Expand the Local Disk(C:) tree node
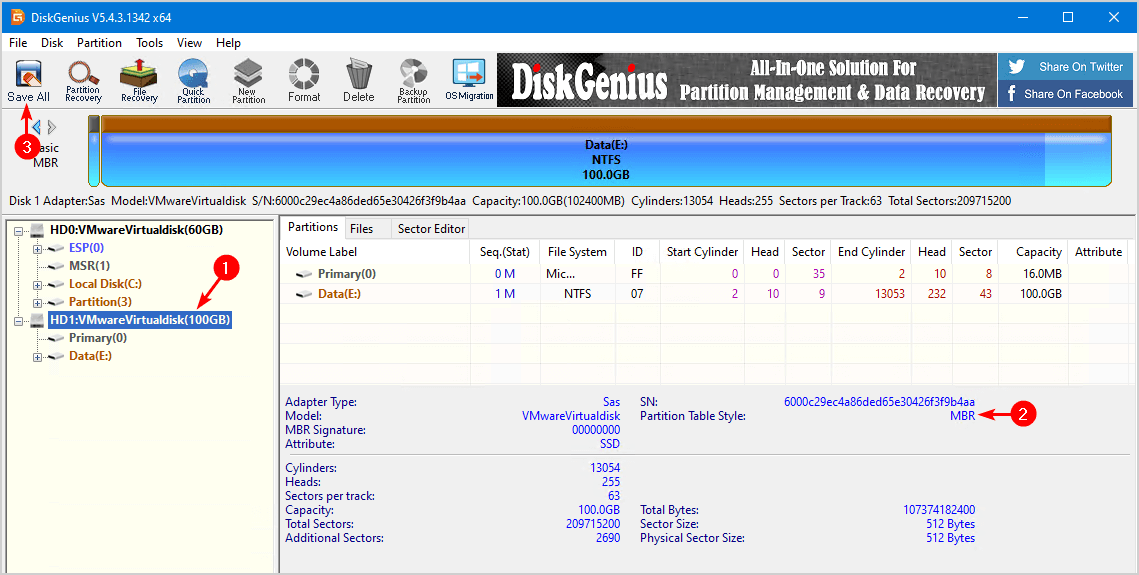The image size is (1139, 575). 37,285
